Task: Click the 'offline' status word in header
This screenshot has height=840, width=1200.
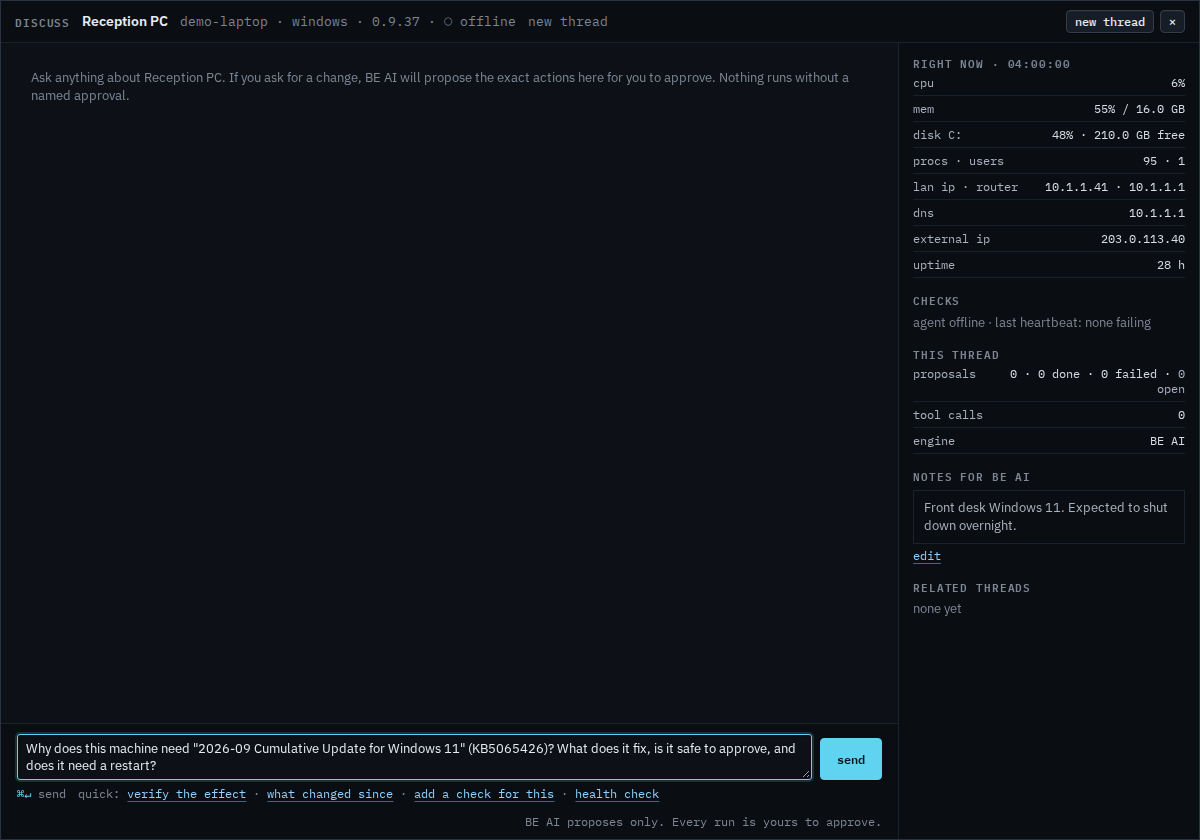Action: [488, 22]
